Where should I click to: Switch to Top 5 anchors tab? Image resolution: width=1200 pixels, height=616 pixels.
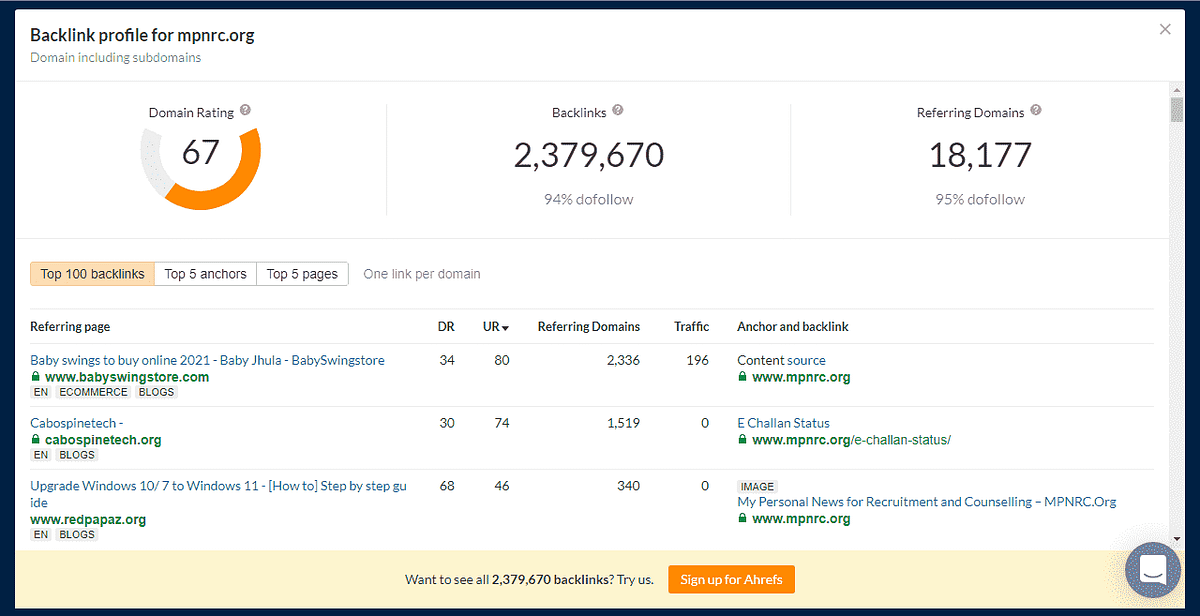pyautogui.click(x=205, y=274)
